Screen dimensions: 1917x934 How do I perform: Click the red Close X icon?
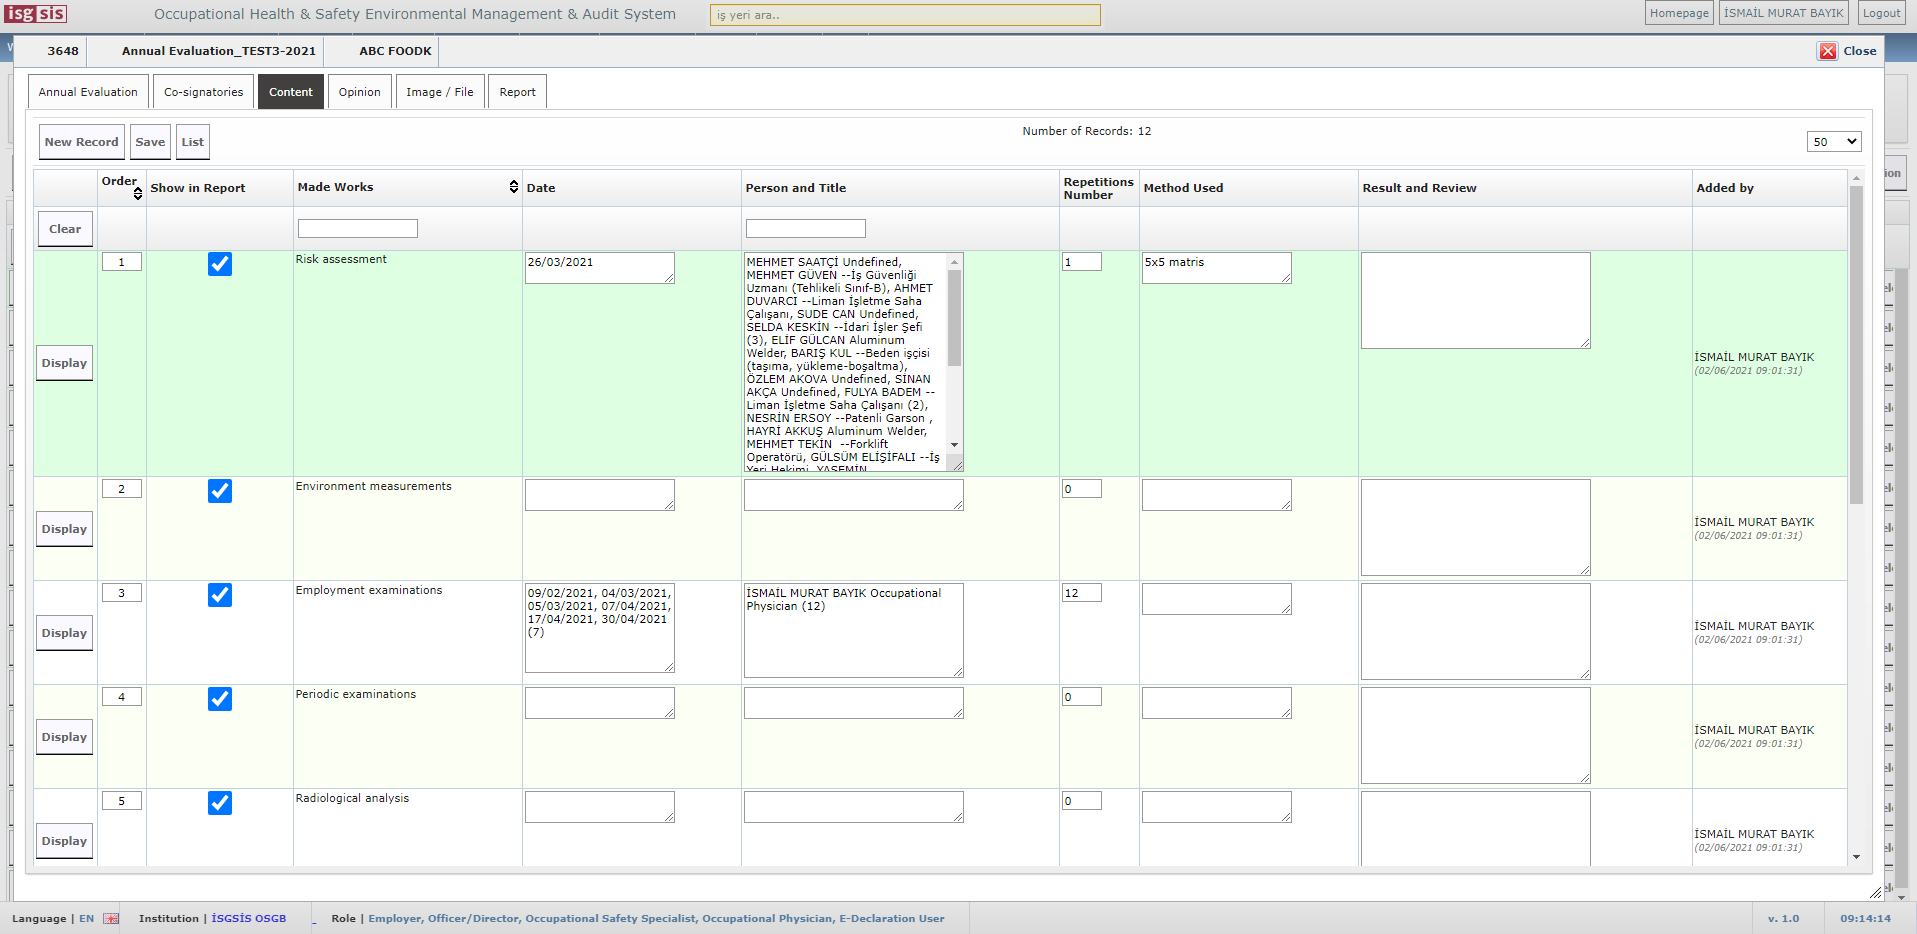click(1827, 51)
